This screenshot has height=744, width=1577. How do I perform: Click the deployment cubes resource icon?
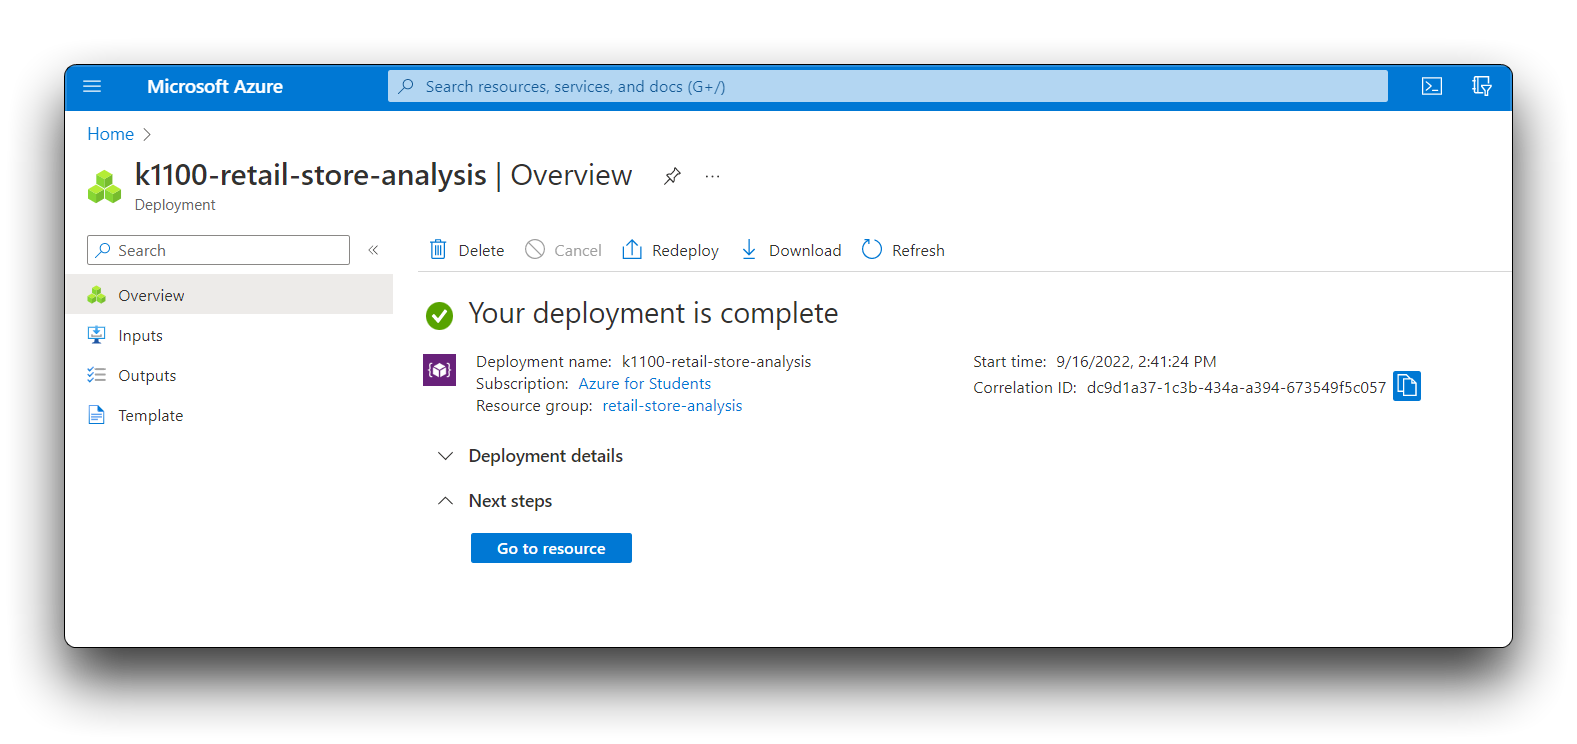(104, 186)
